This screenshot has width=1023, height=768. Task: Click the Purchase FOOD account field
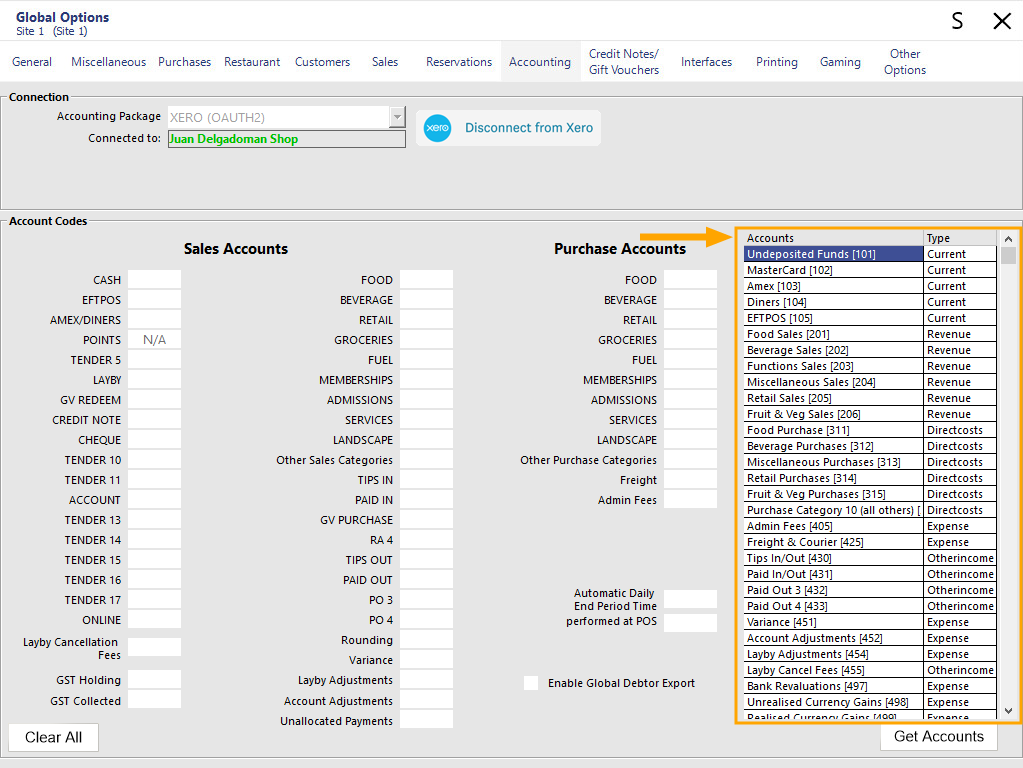point(690,280)
